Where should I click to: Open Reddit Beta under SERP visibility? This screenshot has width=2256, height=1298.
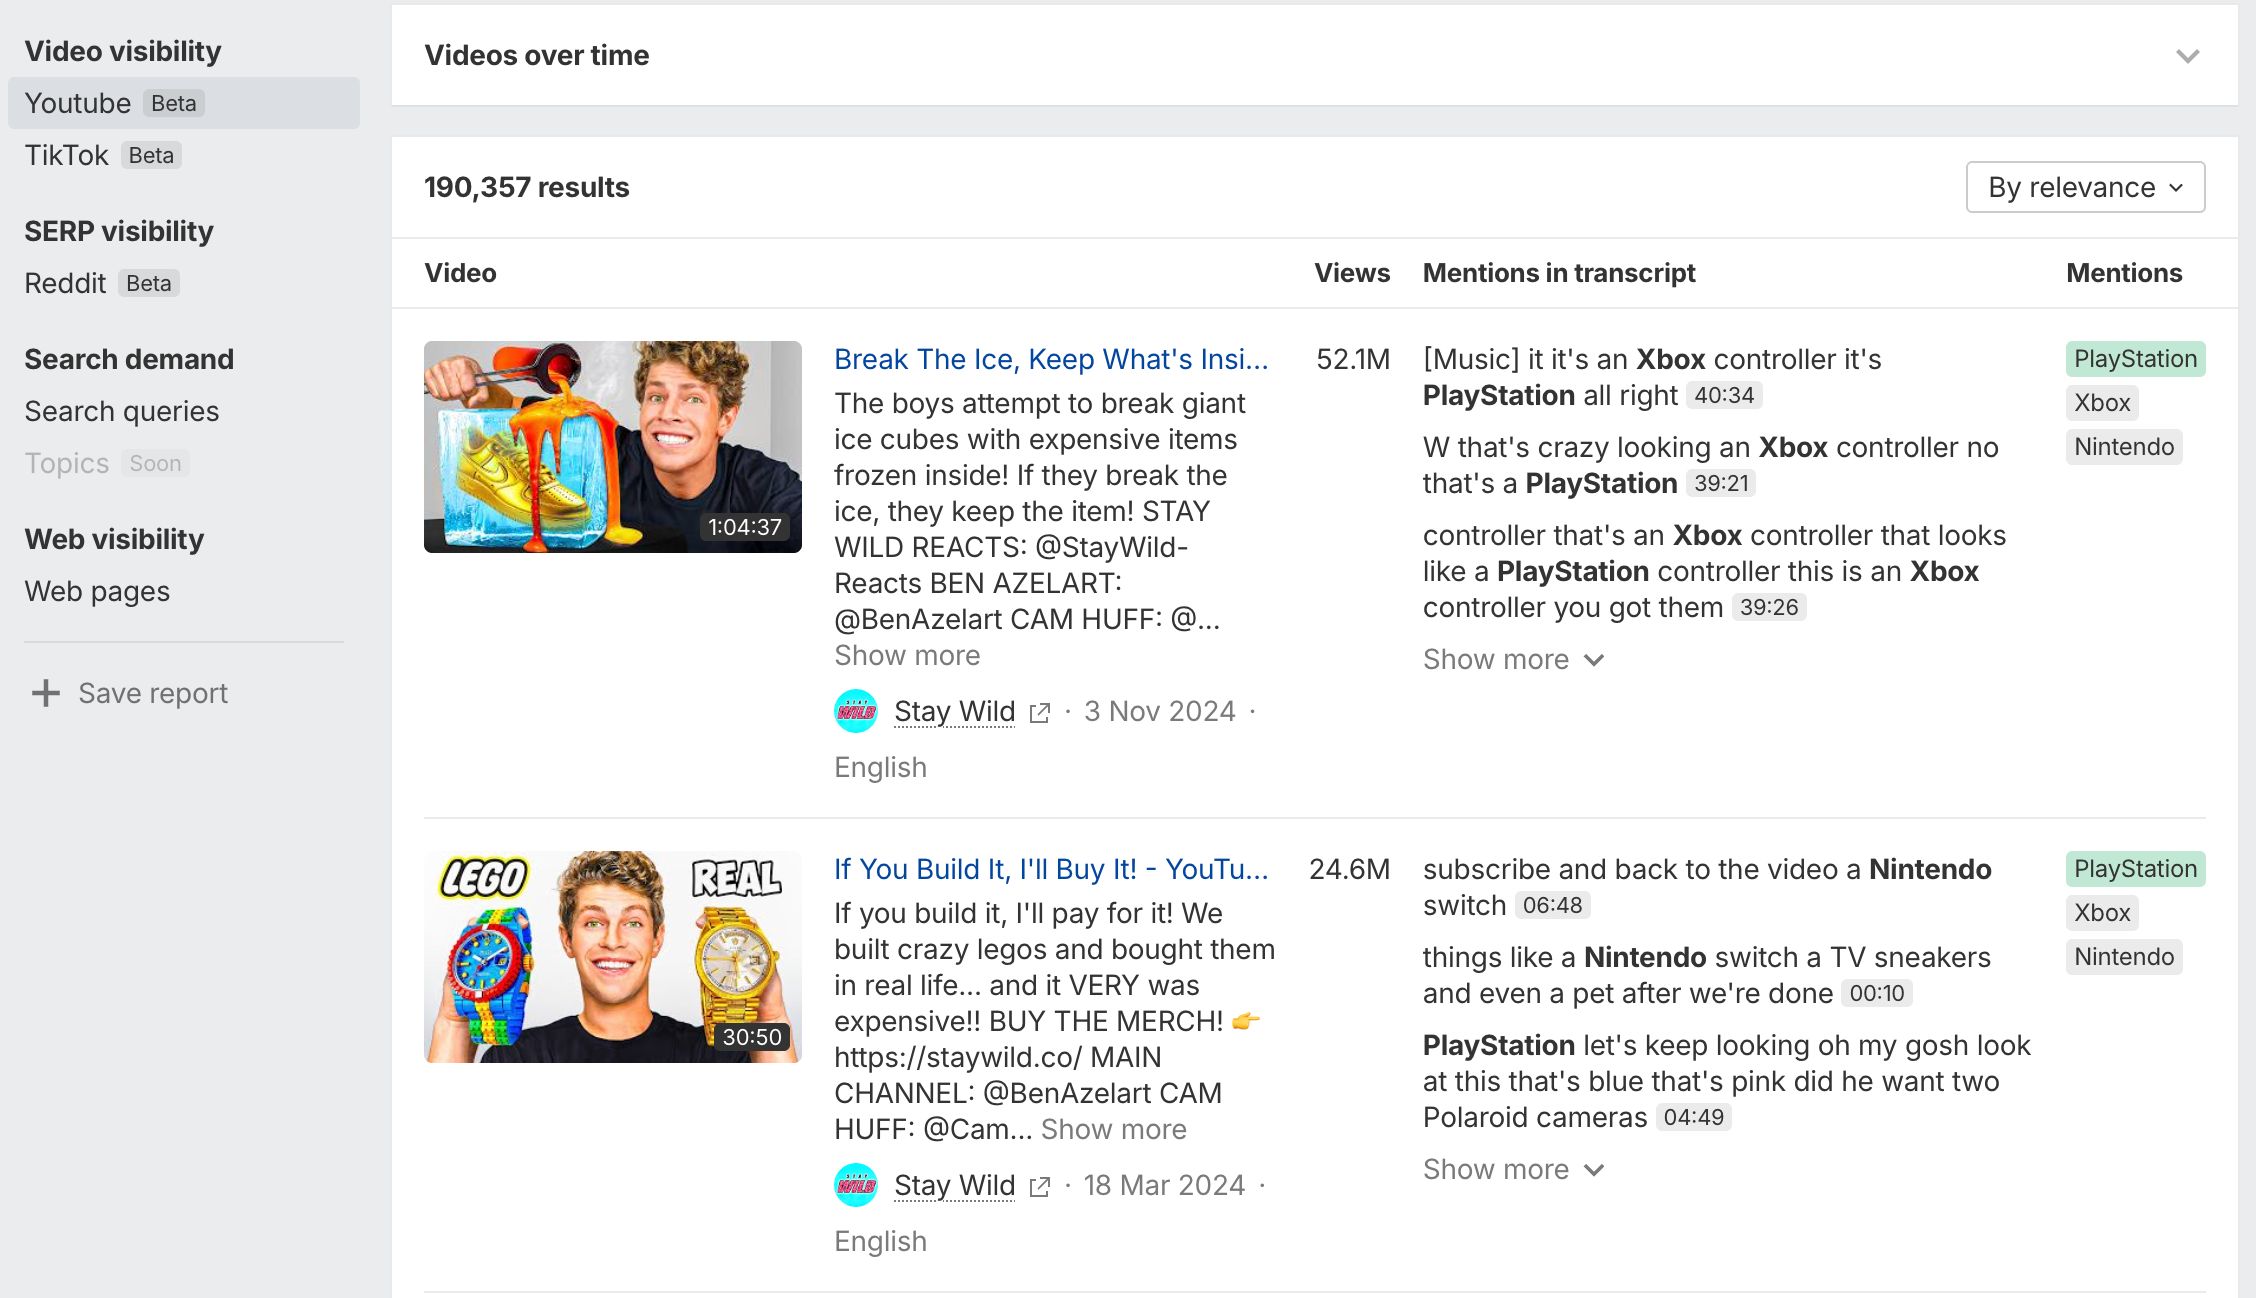click(x=101, y=283)
